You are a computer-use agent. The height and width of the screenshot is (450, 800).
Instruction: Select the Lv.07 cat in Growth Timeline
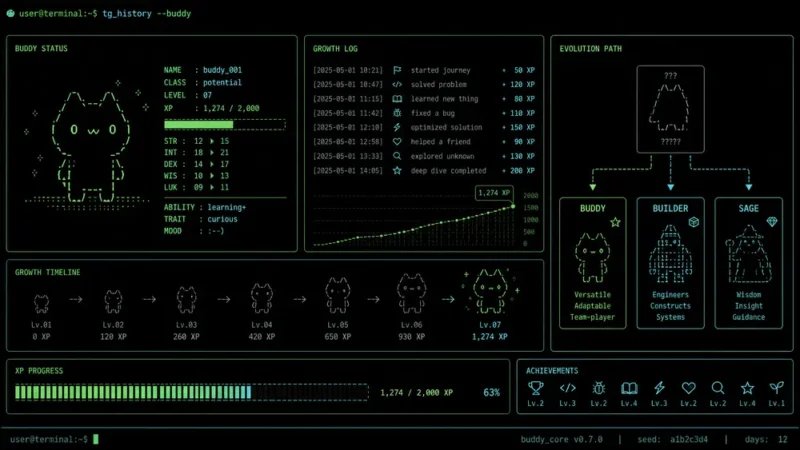[490, 291]
